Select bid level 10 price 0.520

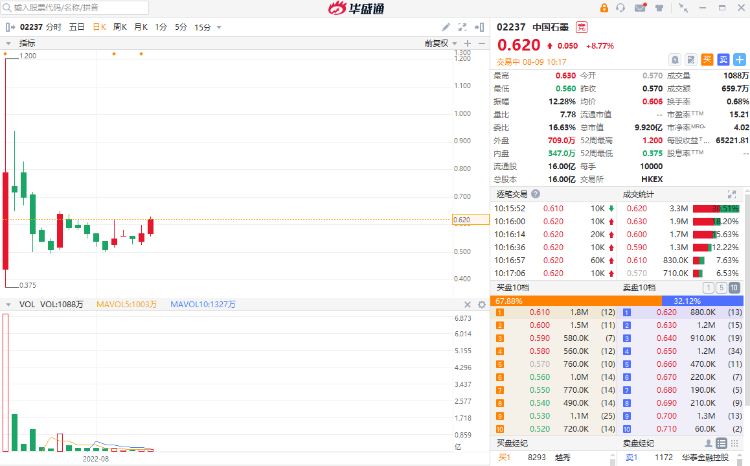point(540,429)
